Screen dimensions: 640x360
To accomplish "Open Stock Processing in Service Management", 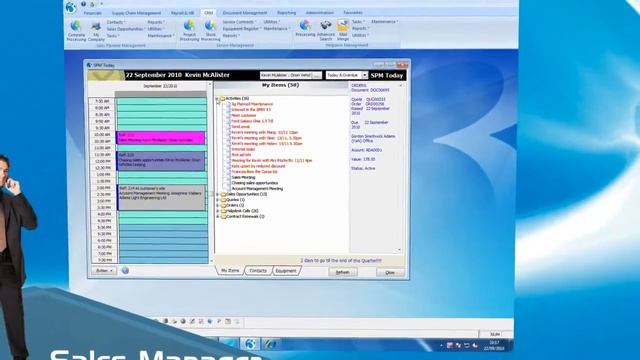I will (x=210, y=30).
